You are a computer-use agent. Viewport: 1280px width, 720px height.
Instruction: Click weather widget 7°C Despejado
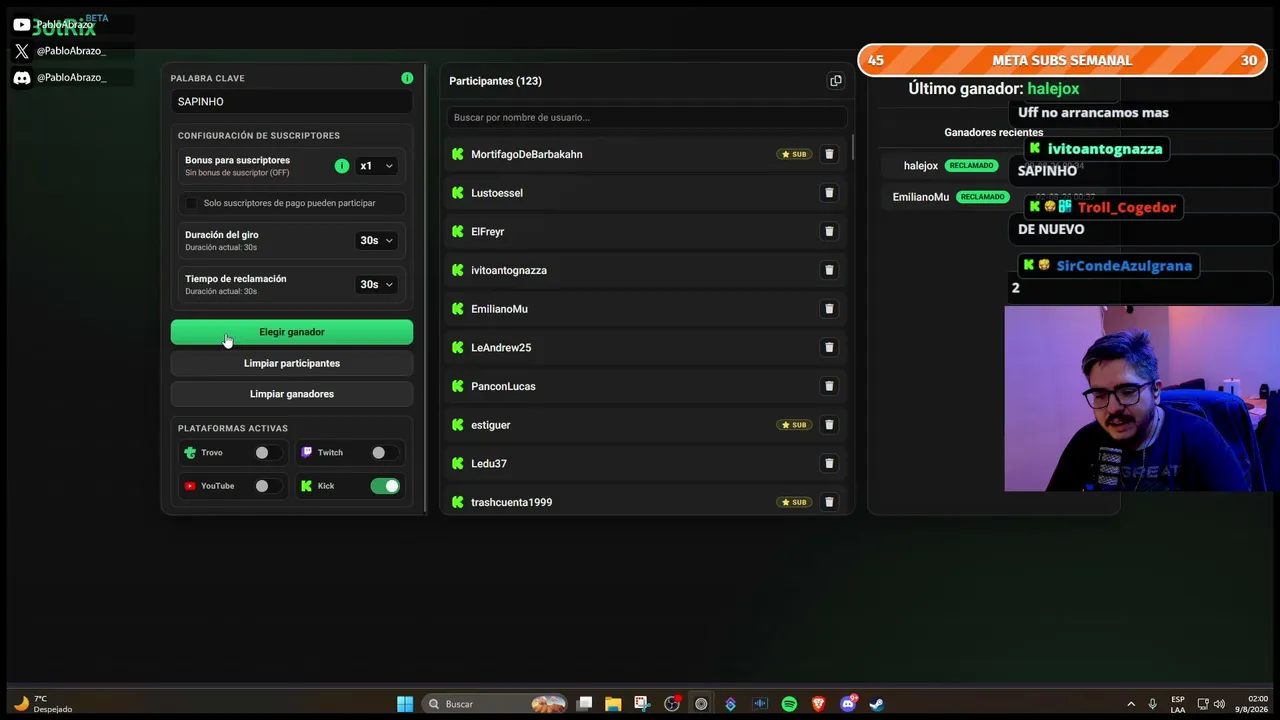42,704
